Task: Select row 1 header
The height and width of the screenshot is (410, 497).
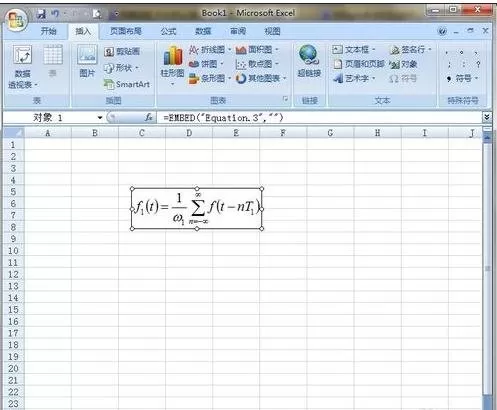Action: point(13,145)
